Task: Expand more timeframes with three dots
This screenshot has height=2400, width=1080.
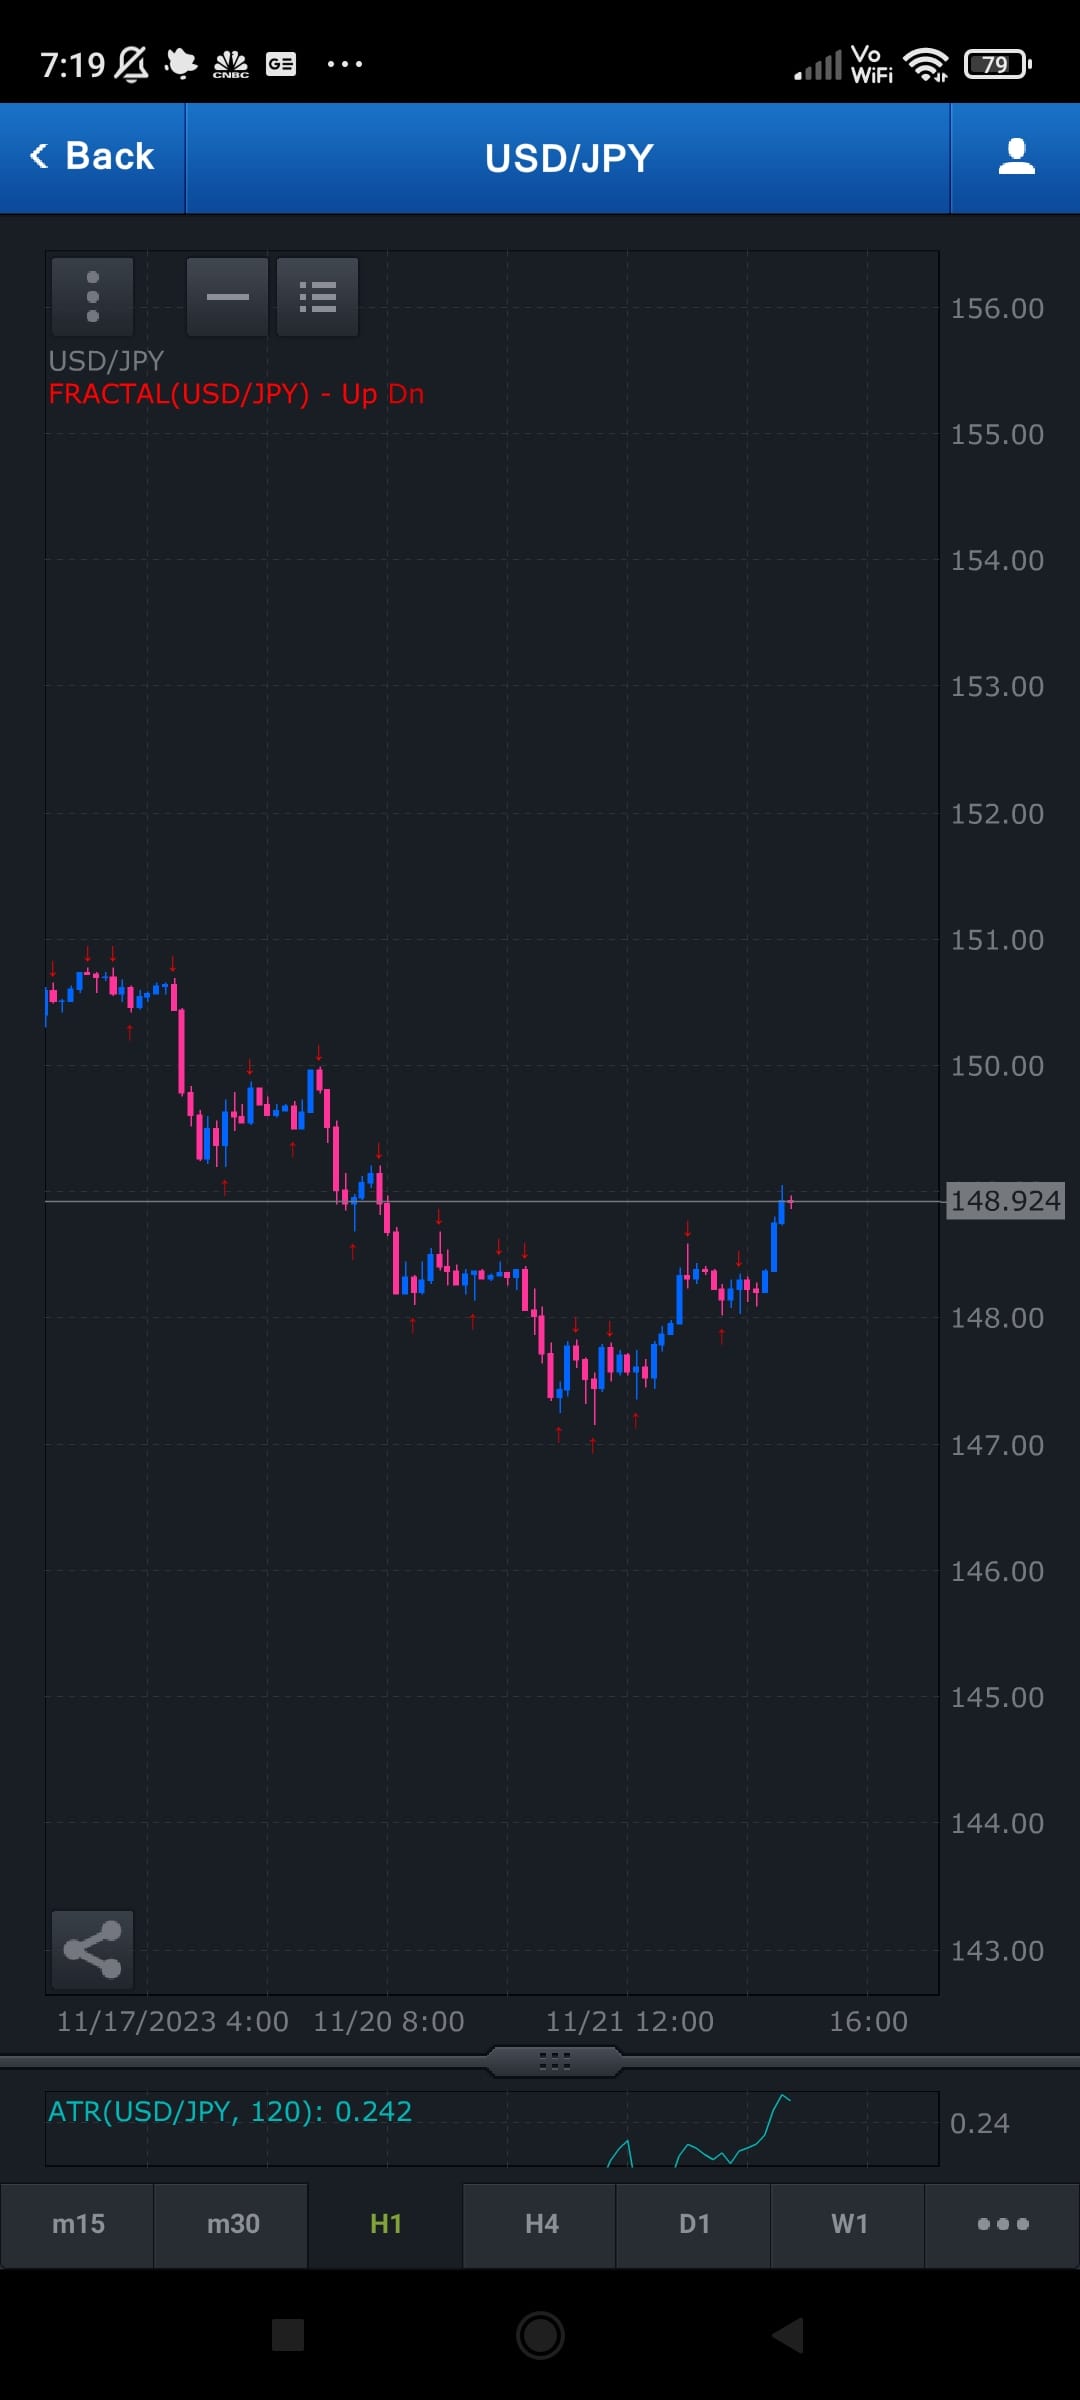Action: tap(1002, 2224)
